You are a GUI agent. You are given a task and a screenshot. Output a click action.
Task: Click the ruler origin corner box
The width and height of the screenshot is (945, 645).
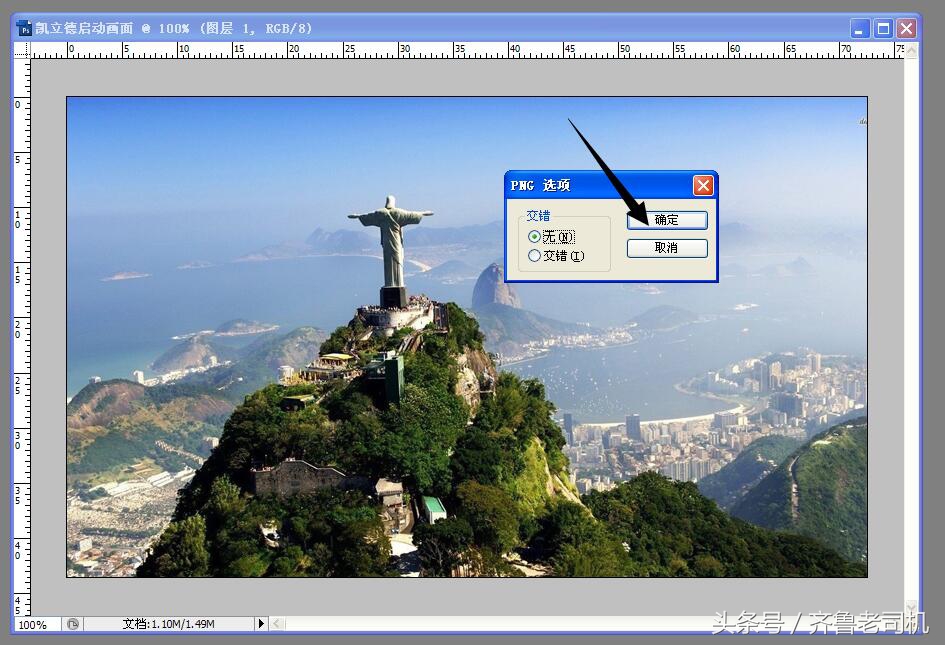click(x=22, y=50)
